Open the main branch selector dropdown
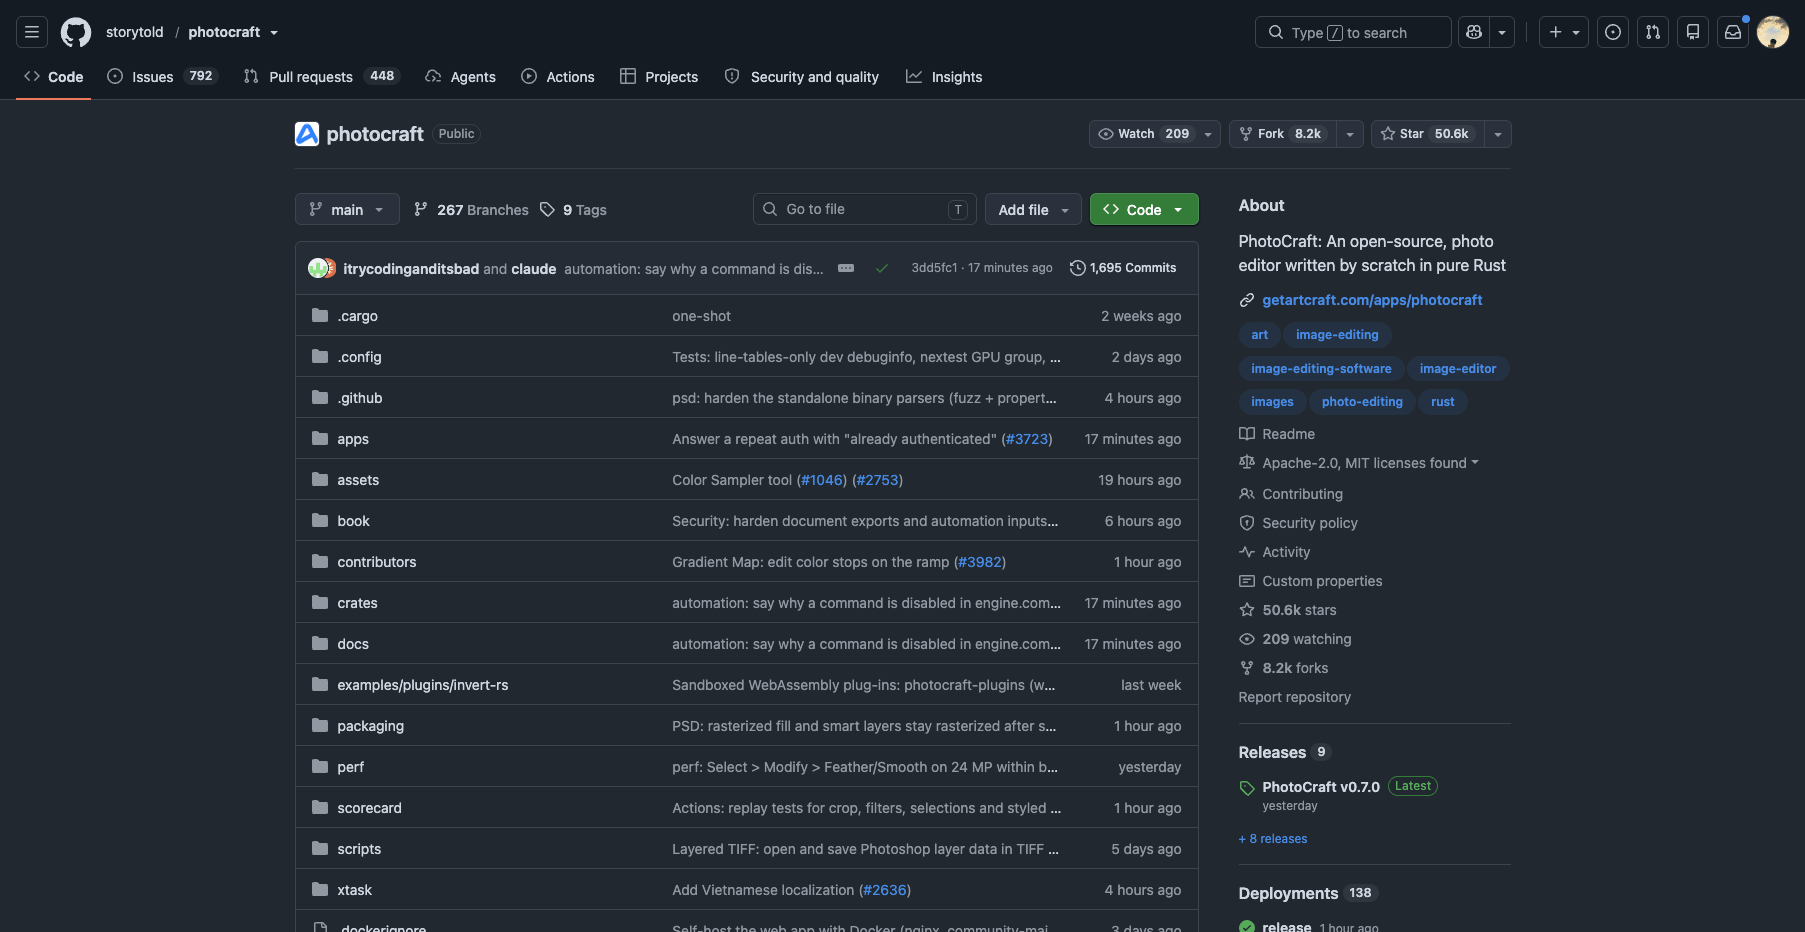 [347, 209]
